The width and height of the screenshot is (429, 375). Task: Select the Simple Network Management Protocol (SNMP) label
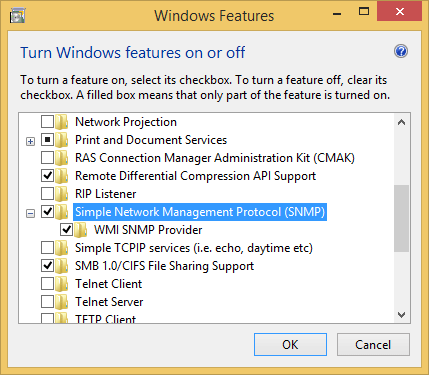pos(200,212)
